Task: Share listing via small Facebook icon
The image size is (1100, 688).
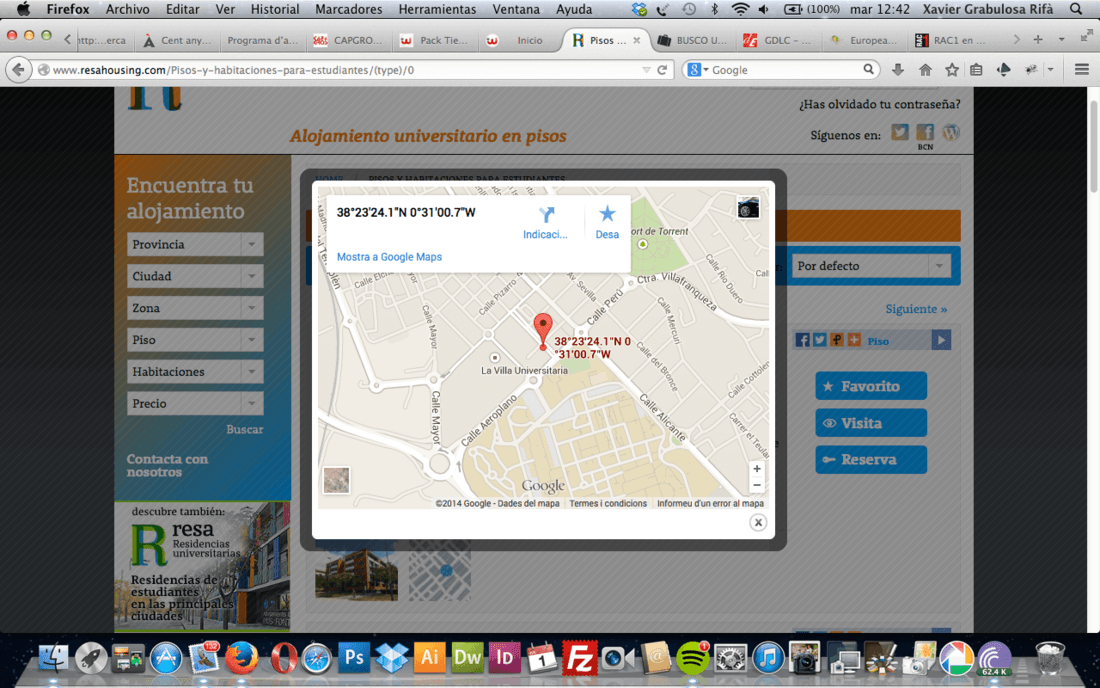Action: [803, 340]
